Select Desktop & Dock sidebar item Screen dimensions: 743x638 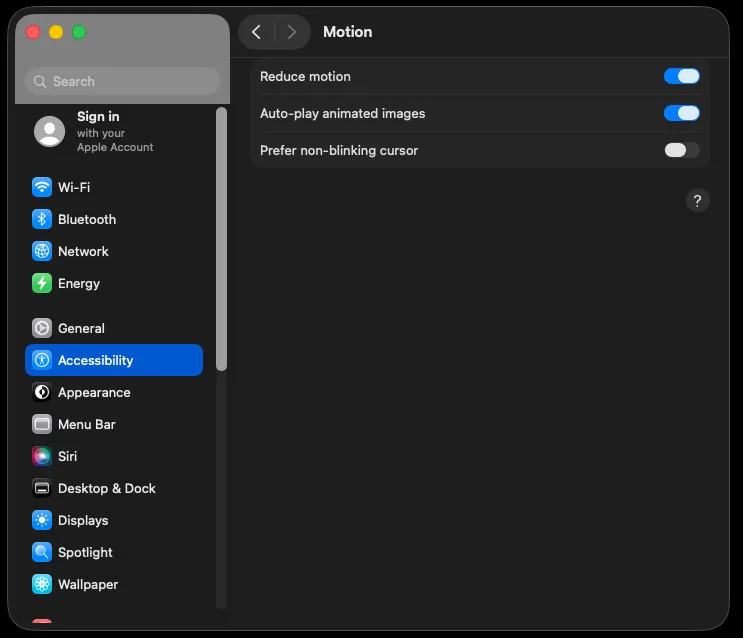click(106, 488)
